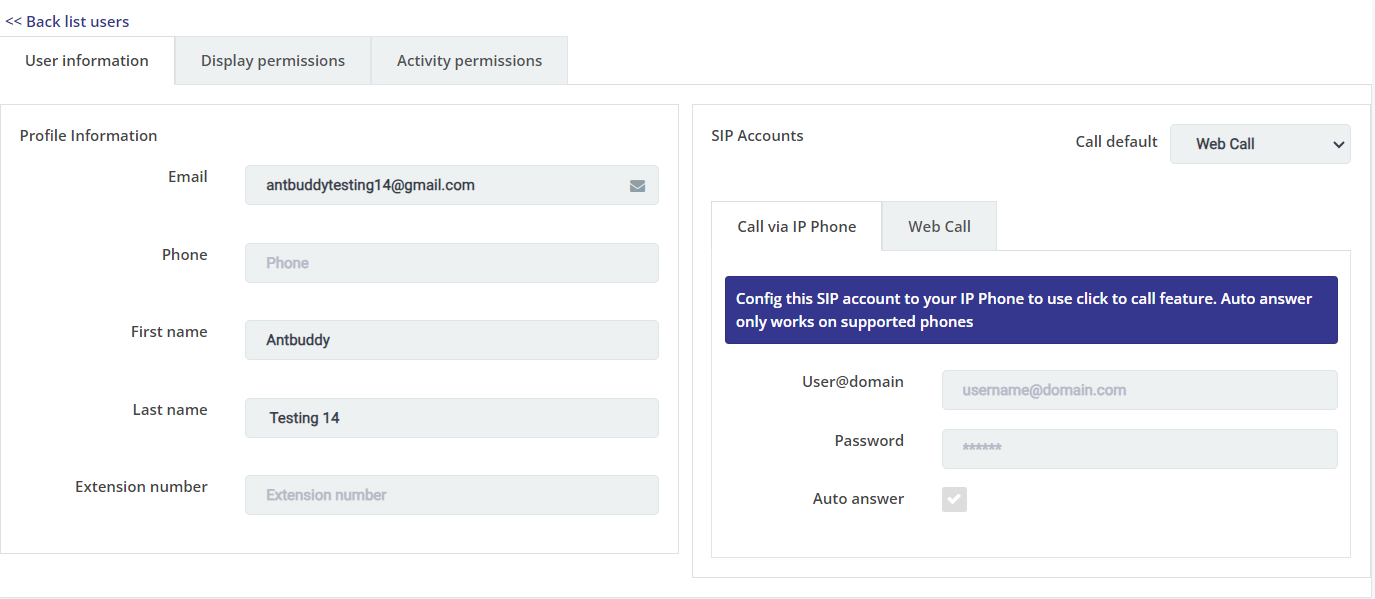Switch to the Web Call tab
The height and width of the screenshot is (599, 1375).
click(x=939, y=227)
